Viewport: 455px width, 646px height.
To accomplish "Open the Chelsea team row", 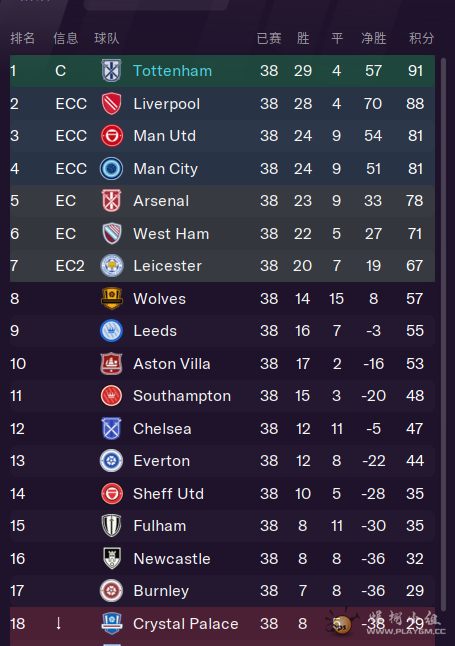I will (x=222, y=428).
